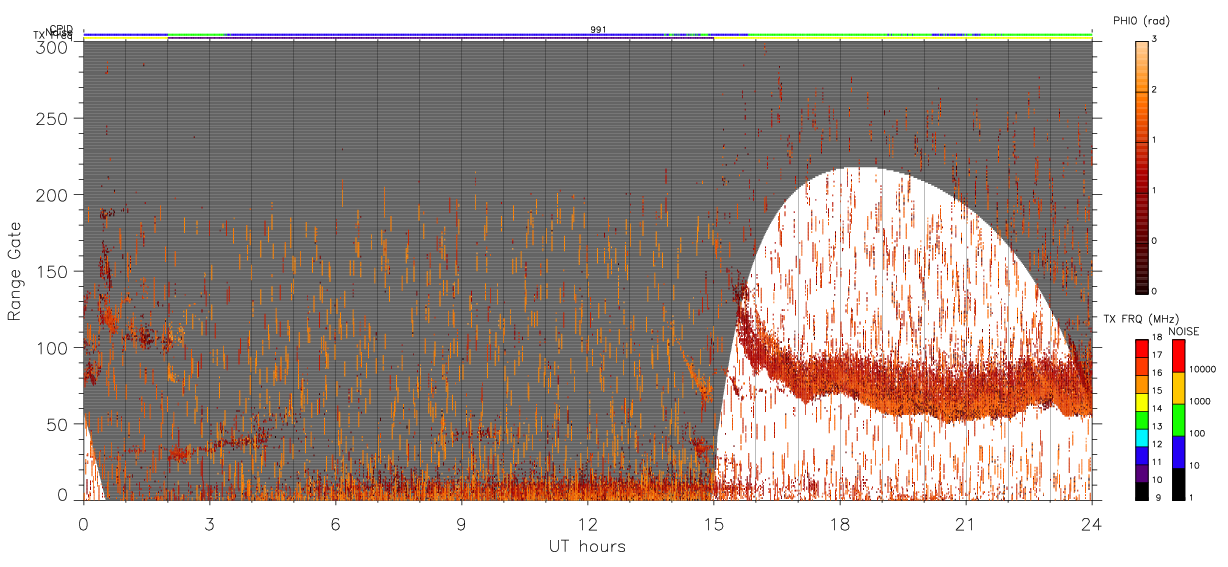Click the NOISE legend value 100
Image resolution: width=1228 pixels, height=567 pixels.
(x=1197, y=433)
